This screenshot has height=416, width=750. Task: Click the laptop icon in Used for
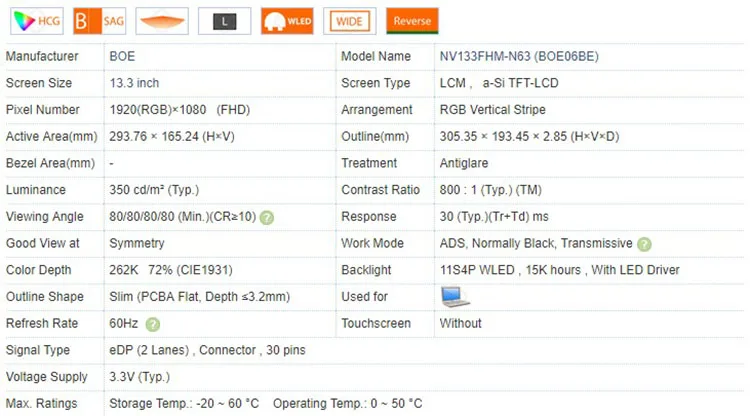point(456,296)
